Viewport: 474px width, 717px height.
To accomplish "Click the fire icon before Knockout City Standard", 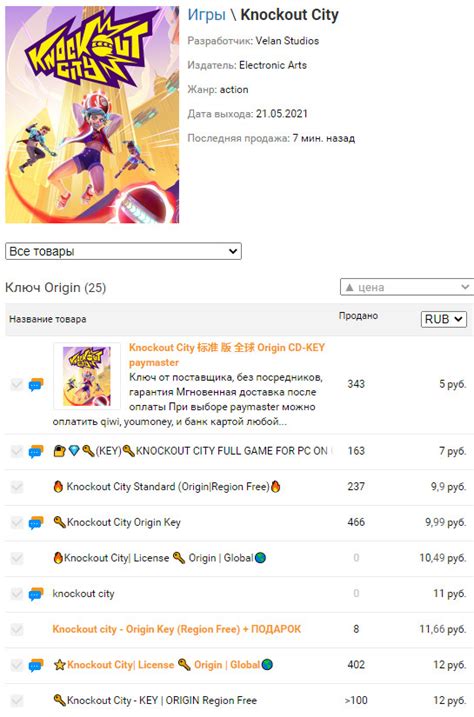I will tap(58, 487).
